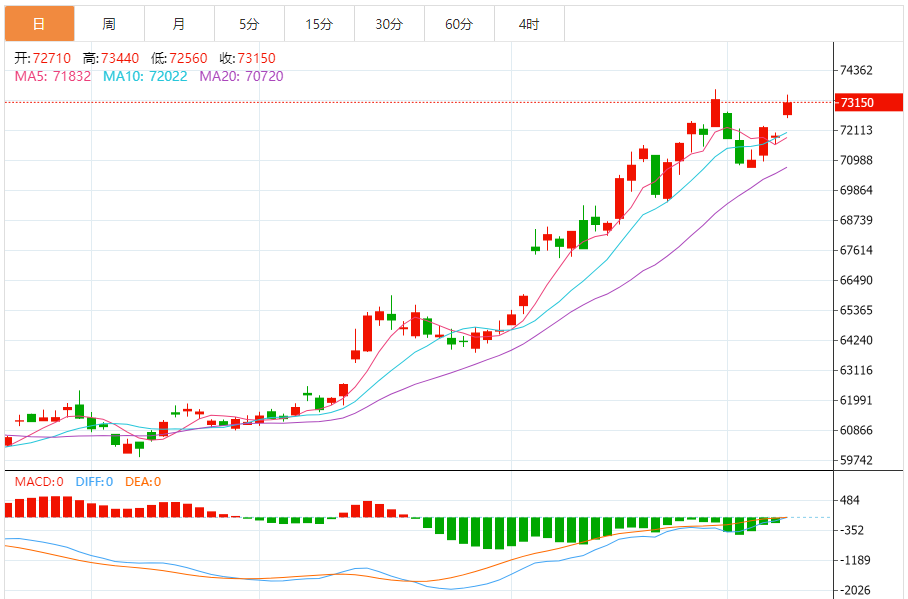Image resolution: width=908 pixels, height=599 pixels.
Task: Switch to the 周 weekly tab
Action: coord(109,24)
